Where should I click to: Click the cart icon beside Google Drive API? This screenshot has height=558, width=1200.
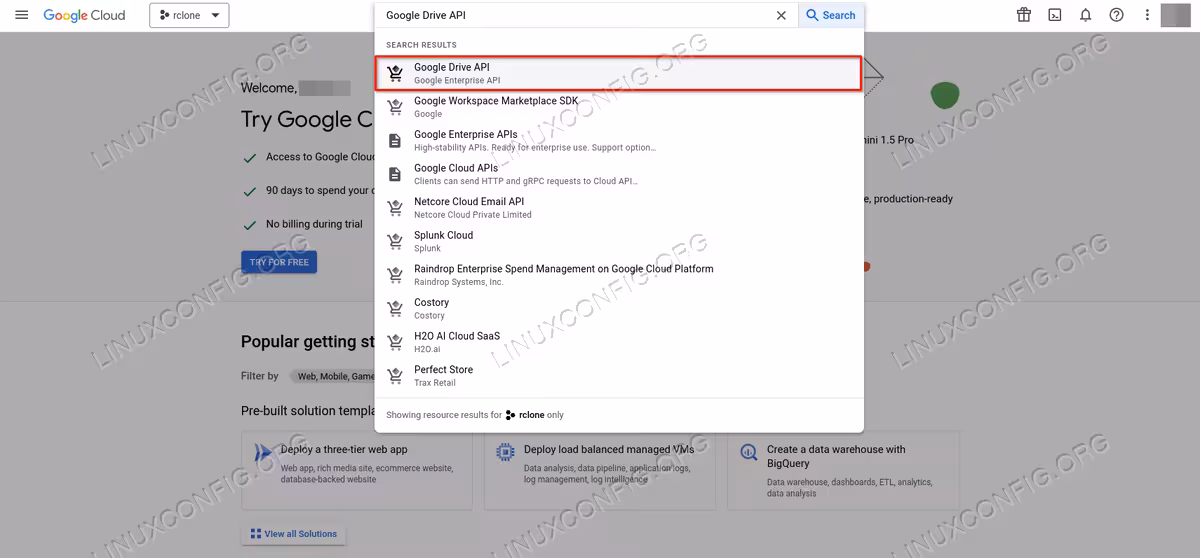[x=395, y=73]
